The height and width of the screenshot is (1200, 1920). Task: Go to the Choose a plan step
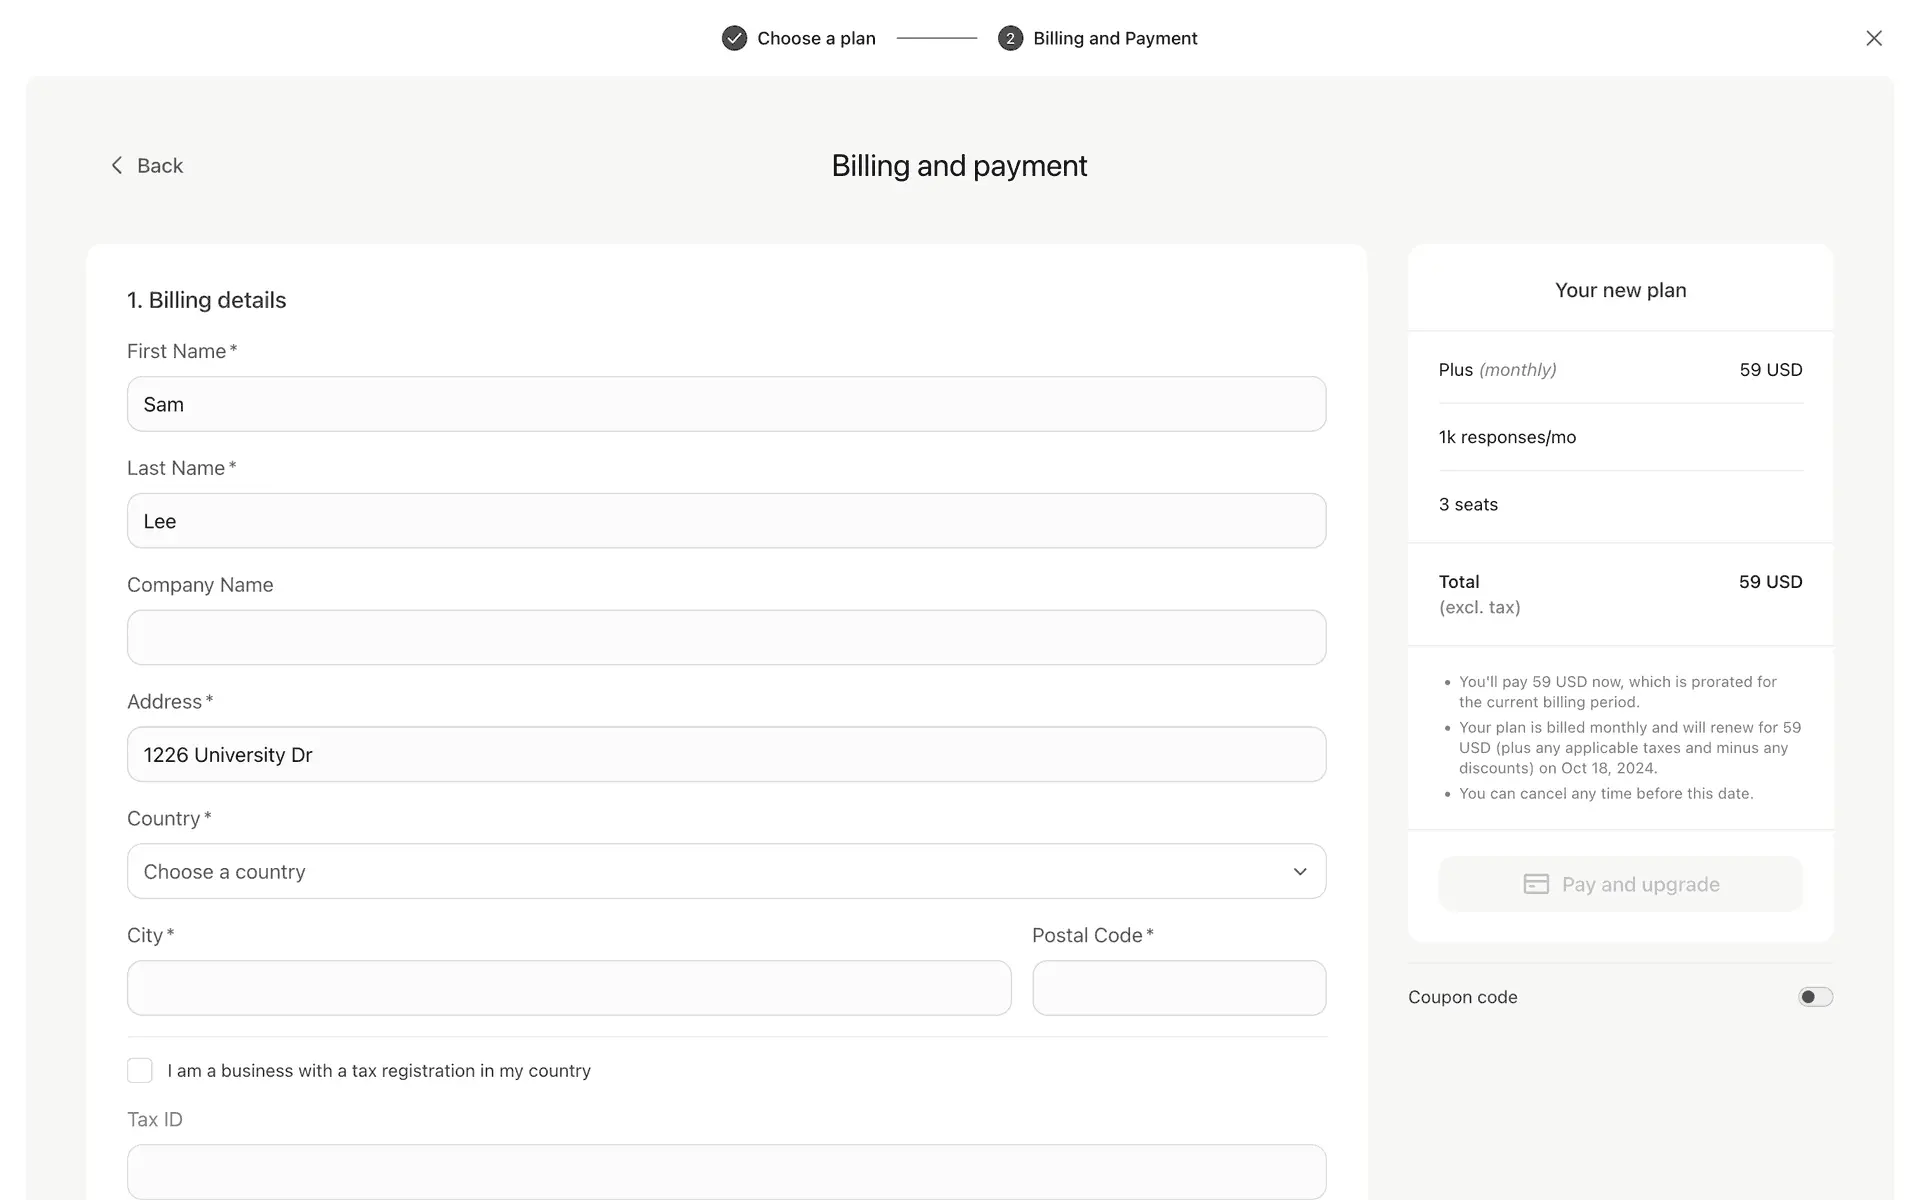pyautogui.click(x=816, y=38)
